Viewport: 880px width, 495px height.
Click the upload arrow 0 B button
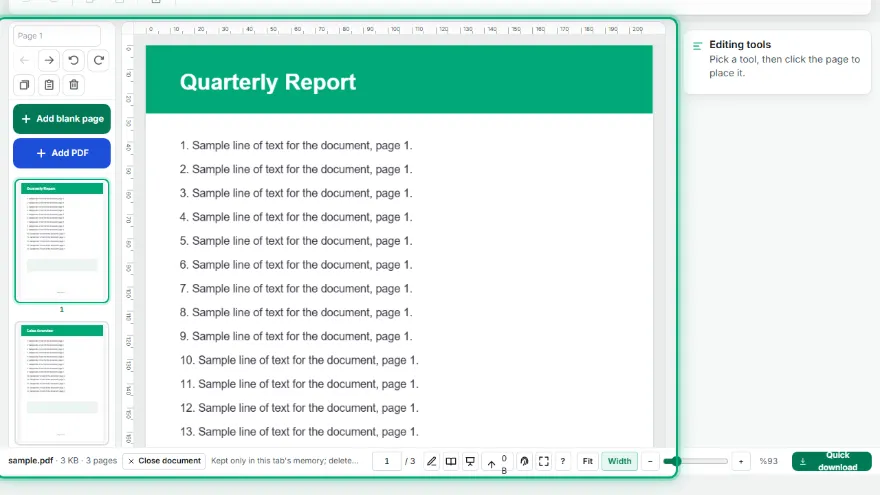click(x=497, y=462)
